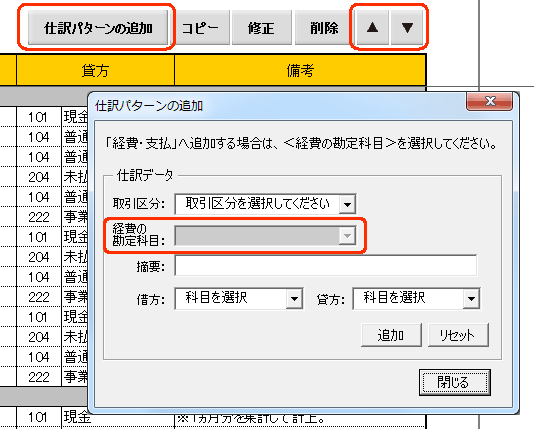
Task: Click the リセット button
Action: tap(458, 335)
